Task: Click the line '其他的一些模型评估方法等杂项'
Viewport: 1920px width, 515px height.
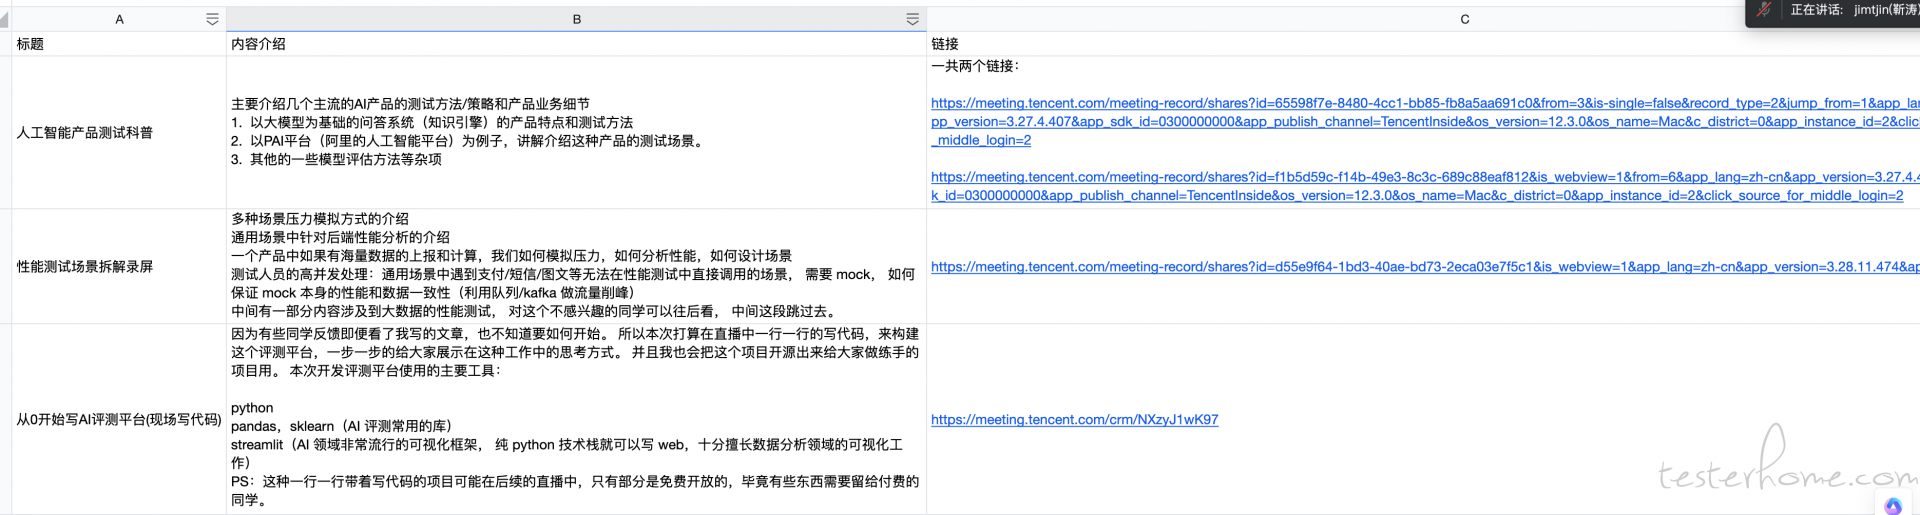Action: [x=336, y=159]
